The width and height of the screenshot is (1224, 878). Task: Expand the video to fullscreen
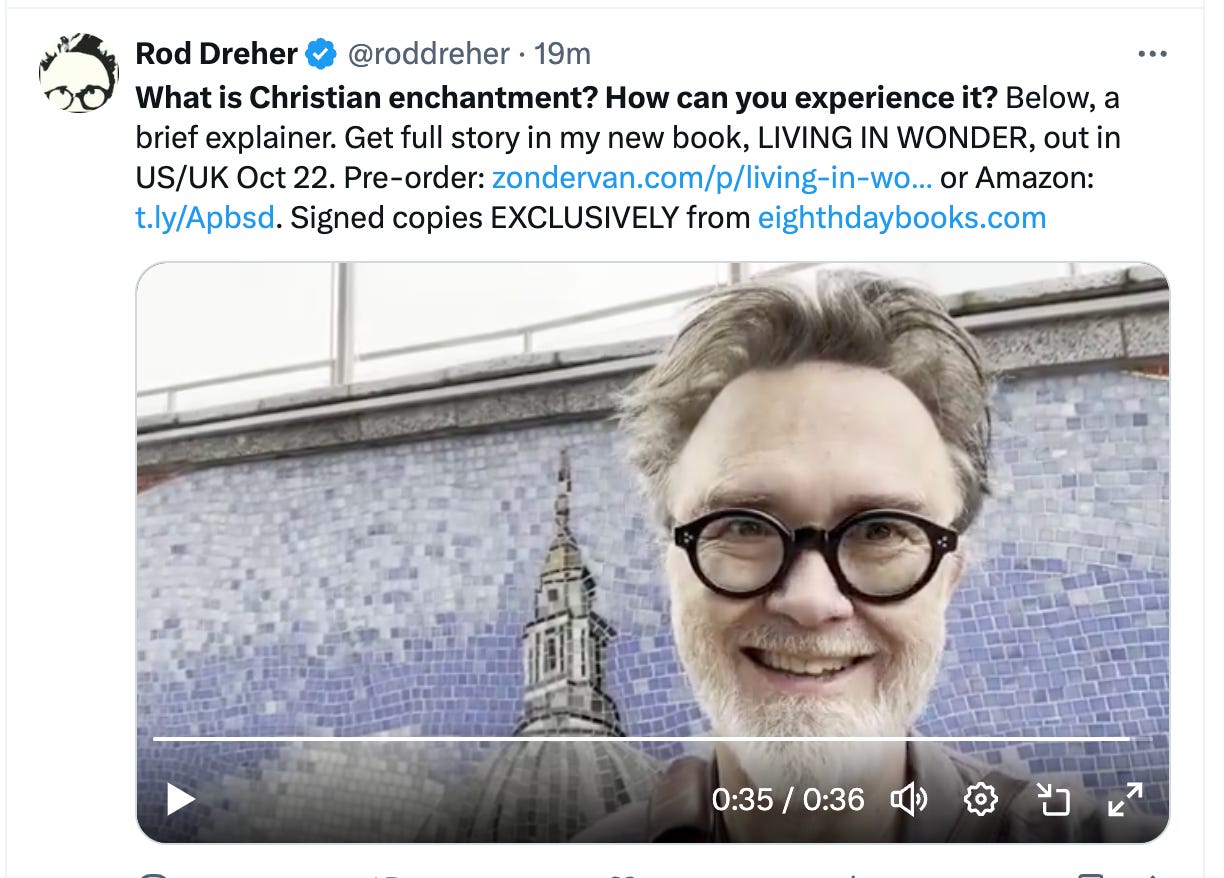pos(1126,799)
